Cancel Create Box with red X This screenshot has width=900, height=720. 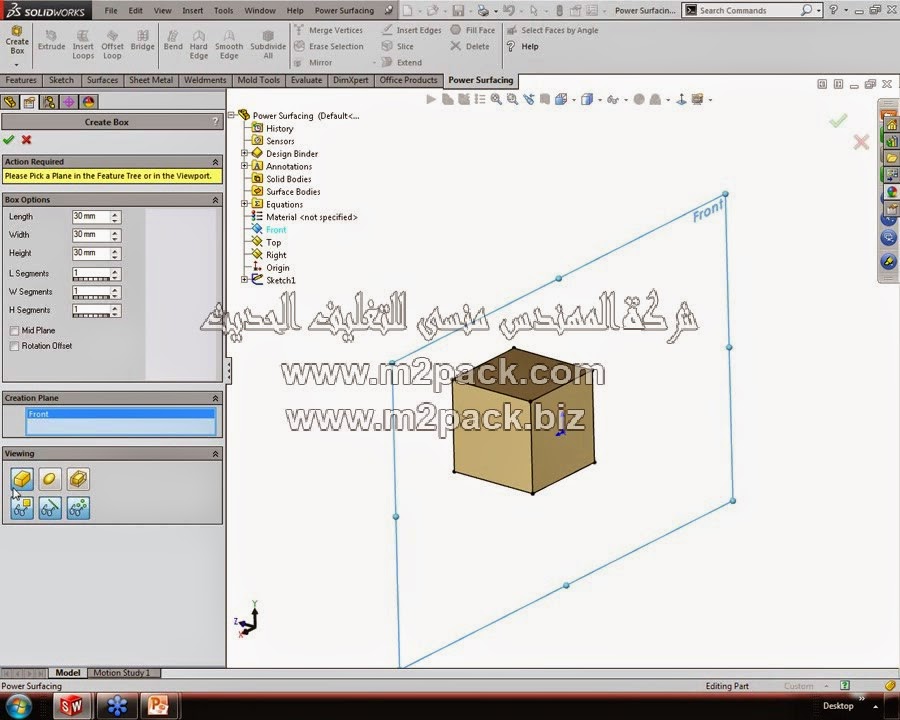coord(26,140)
